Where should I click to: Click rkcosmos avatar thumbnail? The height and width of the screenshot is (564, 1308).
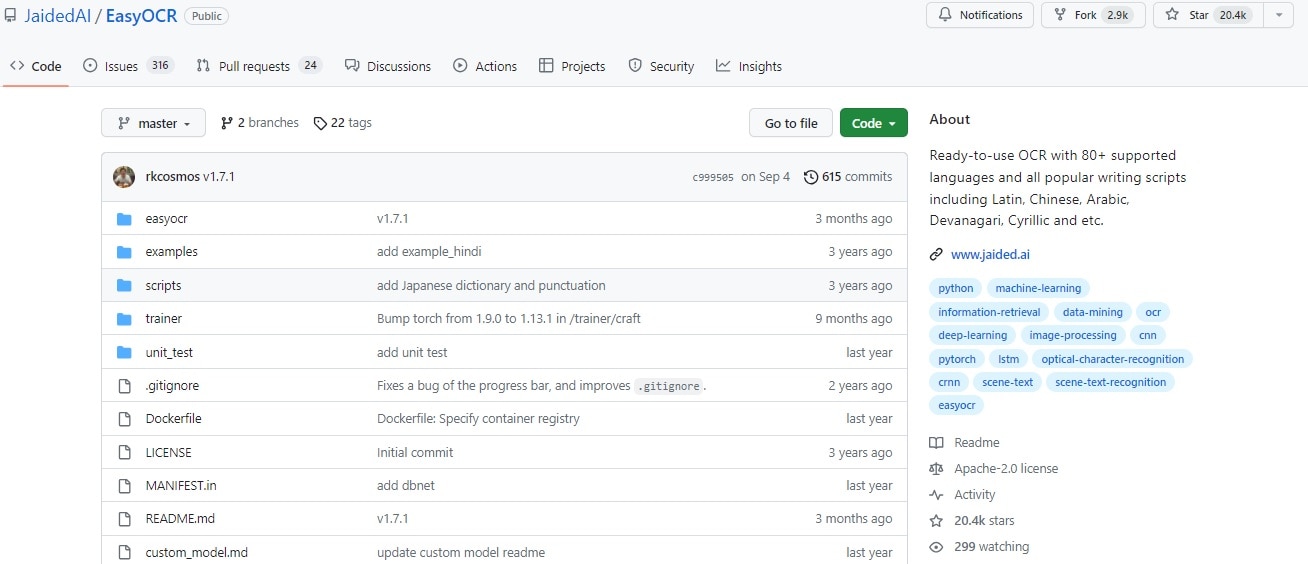124,177
